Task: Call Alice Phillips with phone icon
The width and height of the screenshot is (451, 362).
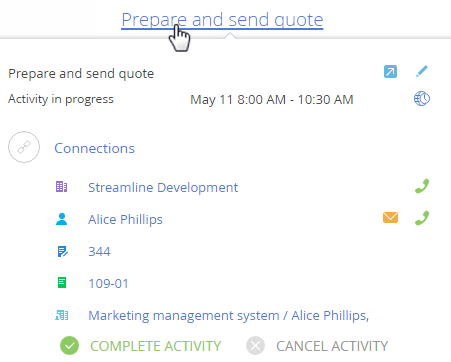Action: click(422, 218)
